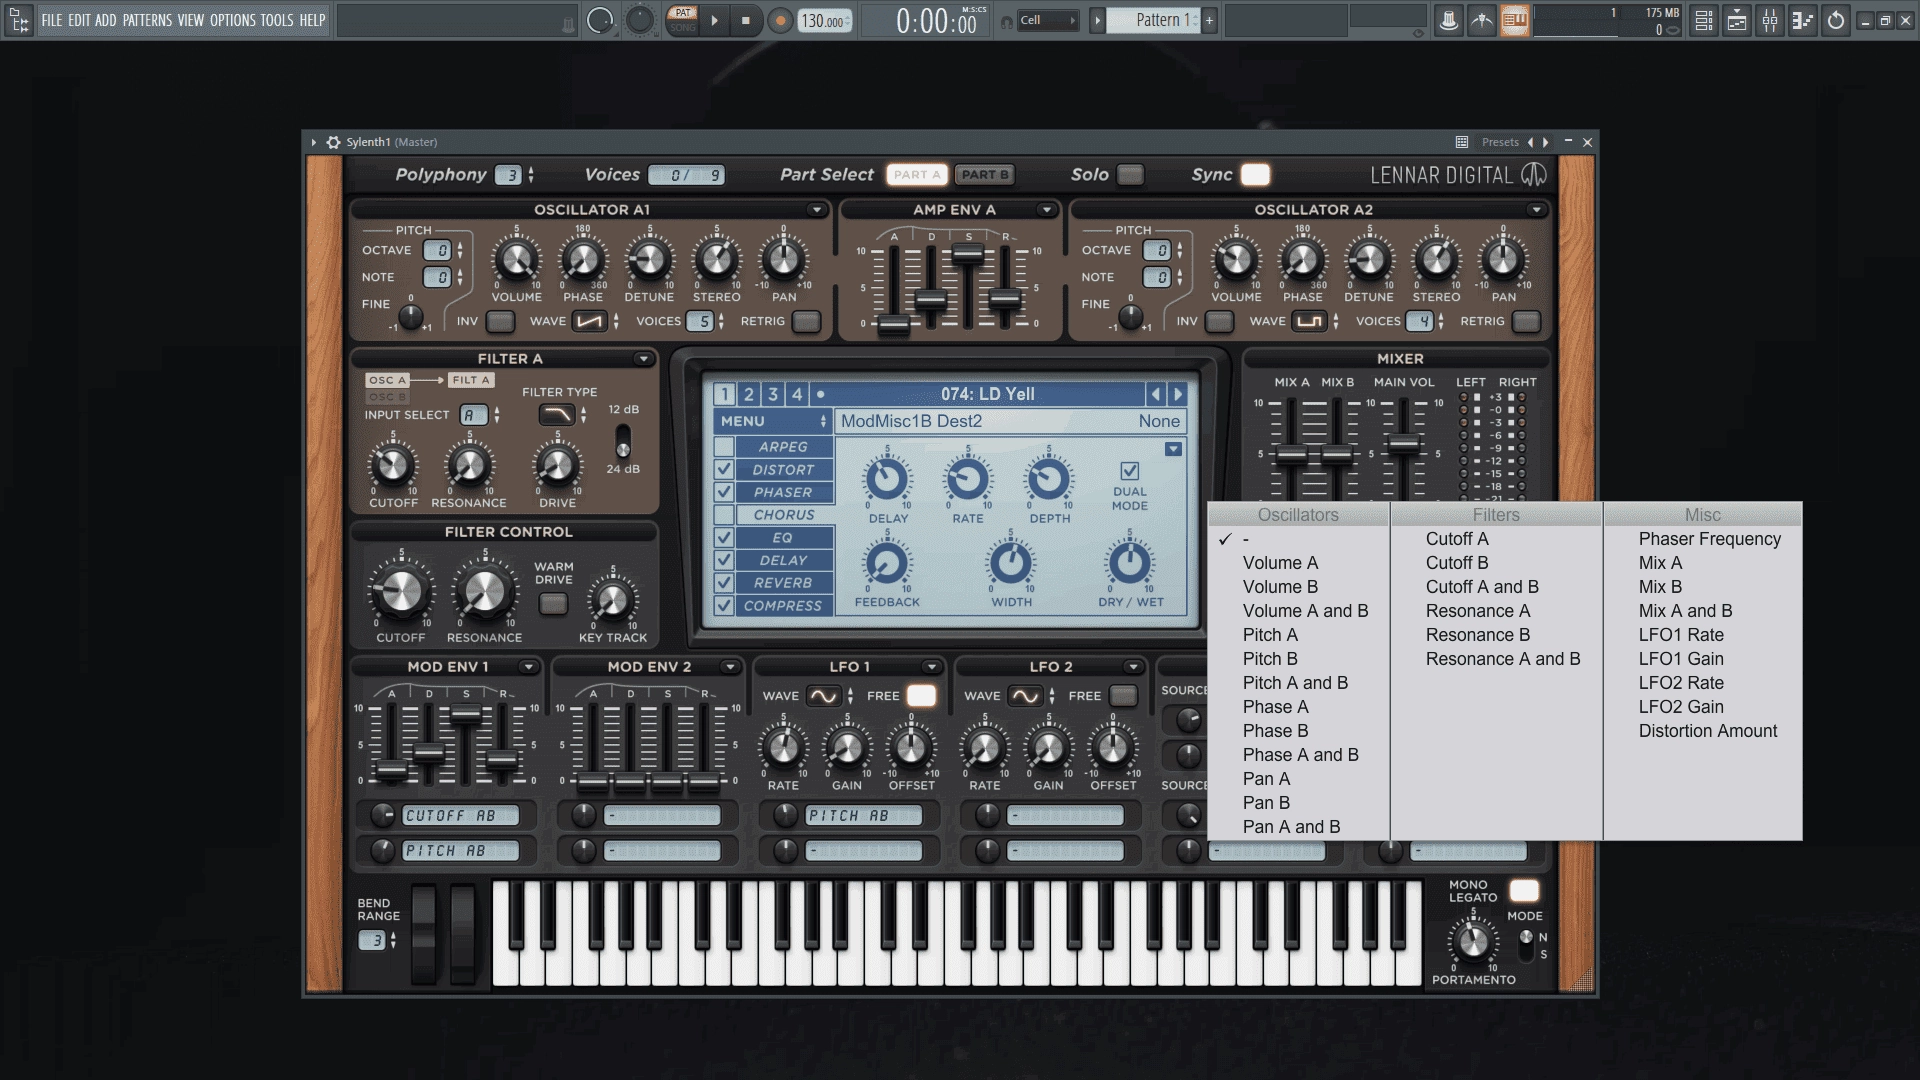The image size is (1920, 1080).
Task: Open Sylenth1 plugin options gear
Action: click(333, 142)
